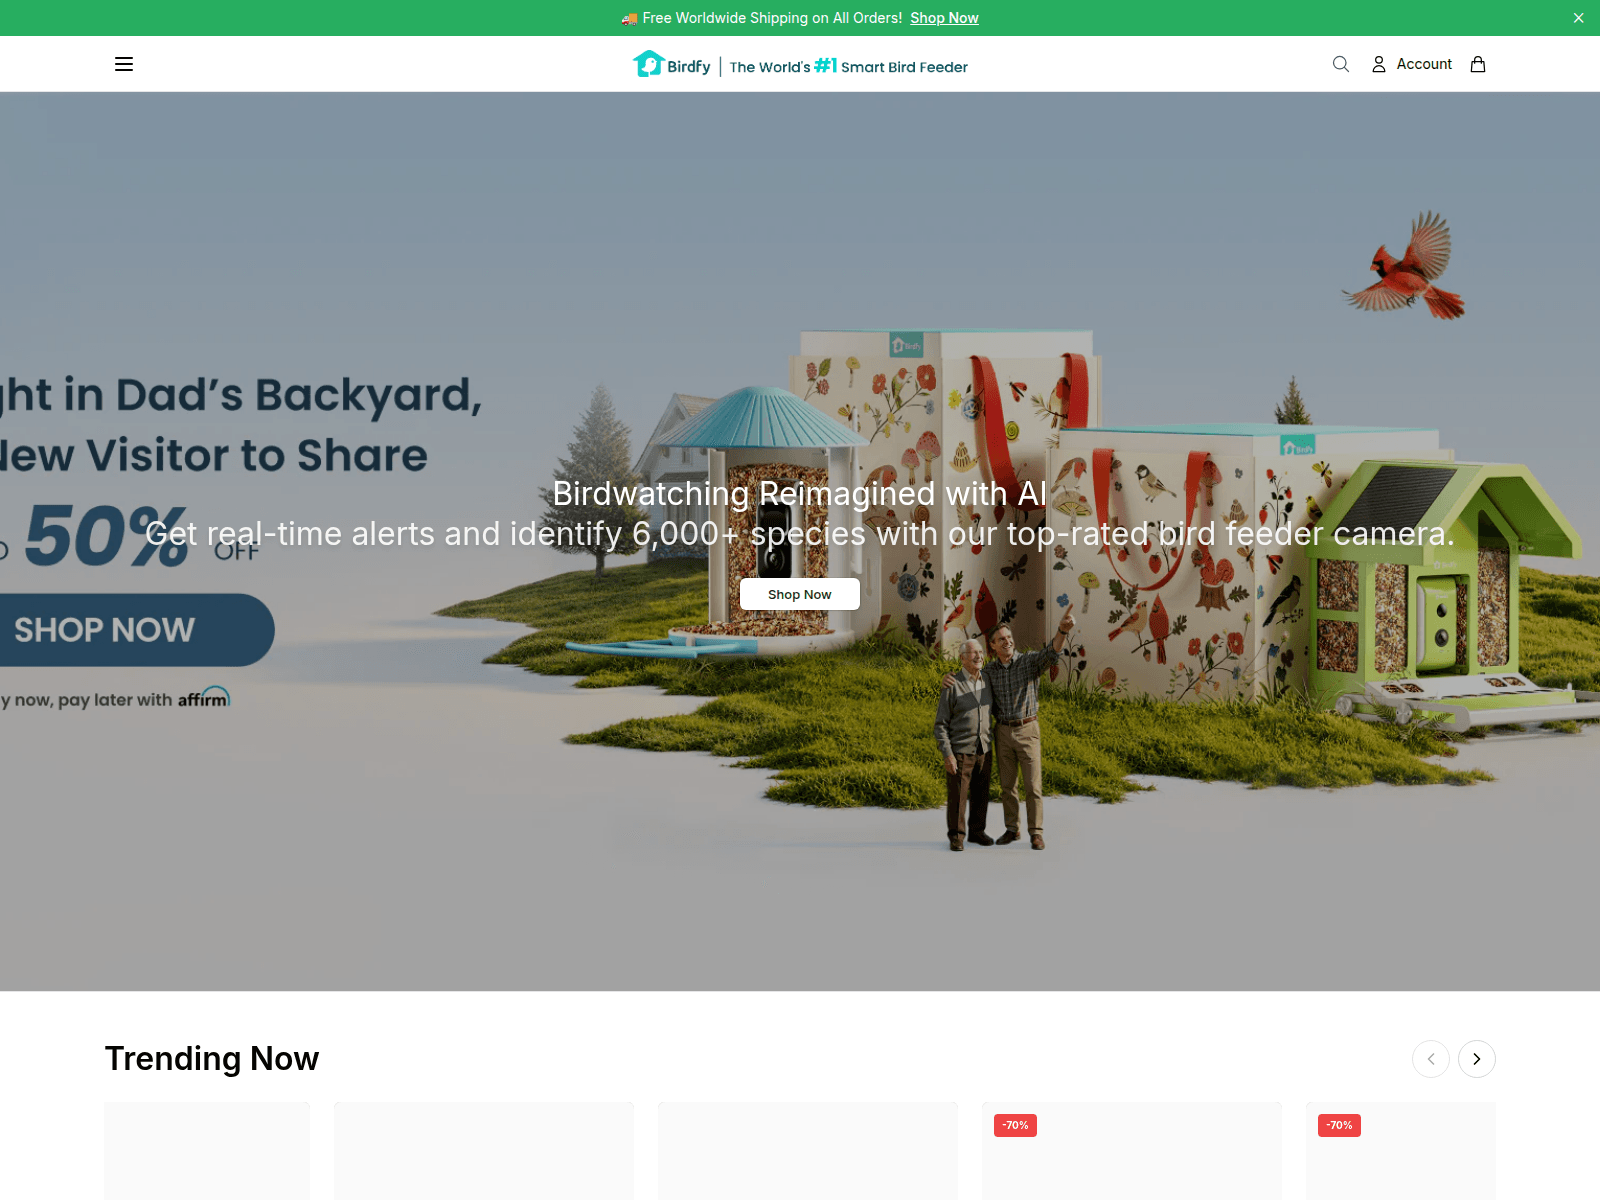
Task: Dismiss the free shipping announcement bar
Action: pos(1579,18)
